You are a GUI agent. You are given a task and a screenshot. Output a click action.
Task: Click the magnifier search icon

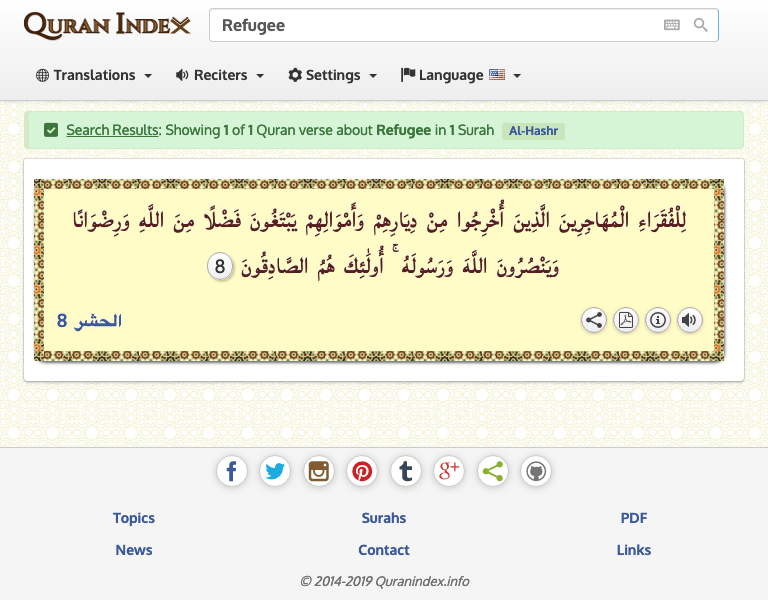tap(701, 26)
